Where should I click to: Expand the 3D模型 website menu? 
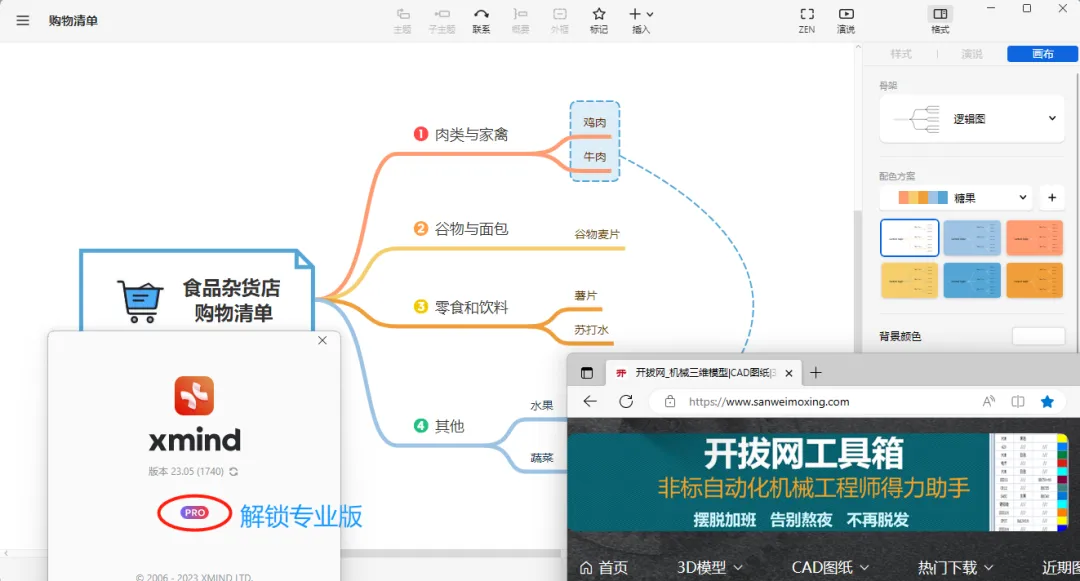click(x=709, y=567)
